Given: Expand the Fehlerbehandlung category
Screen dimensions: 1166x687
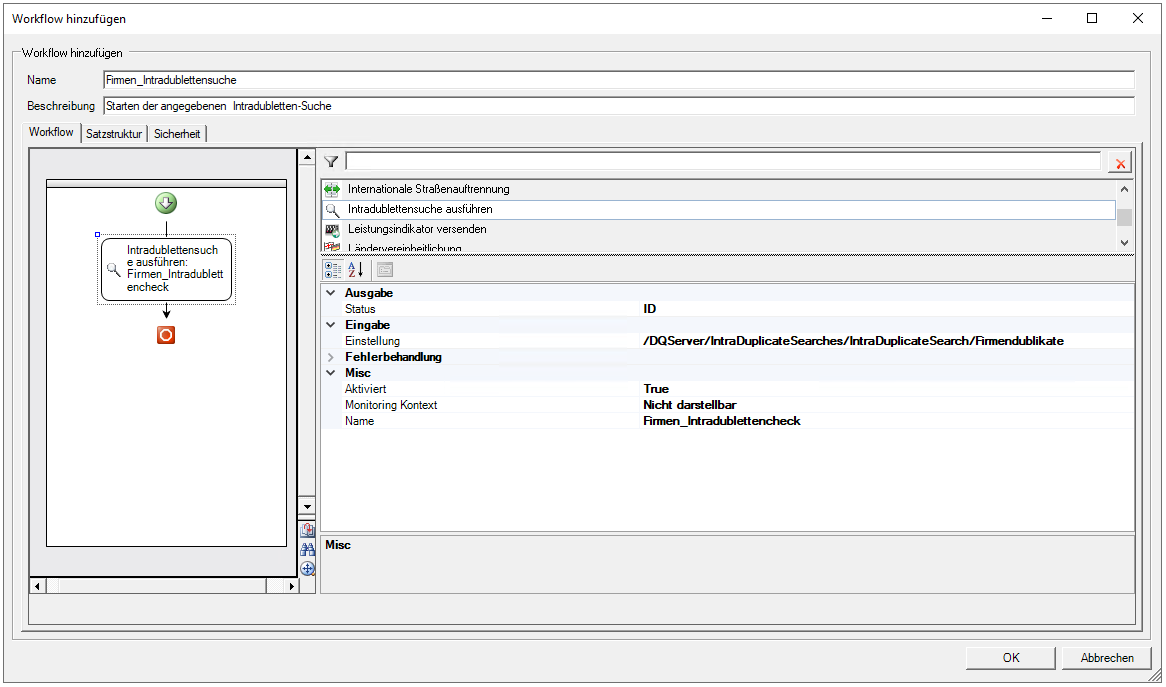Looking at the screenshot, I should pos(331,357).
